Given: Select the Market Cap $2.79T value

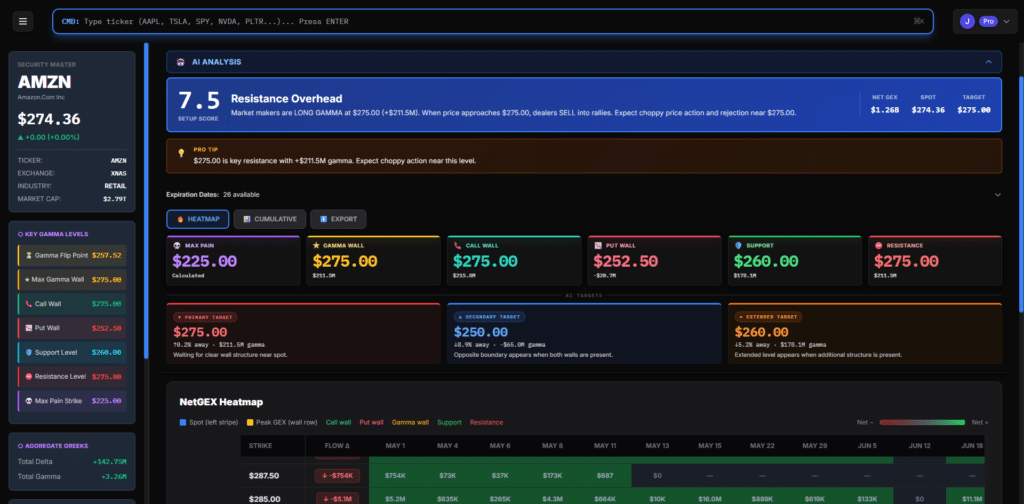Looking at the screenshot, I should point(114,198).
